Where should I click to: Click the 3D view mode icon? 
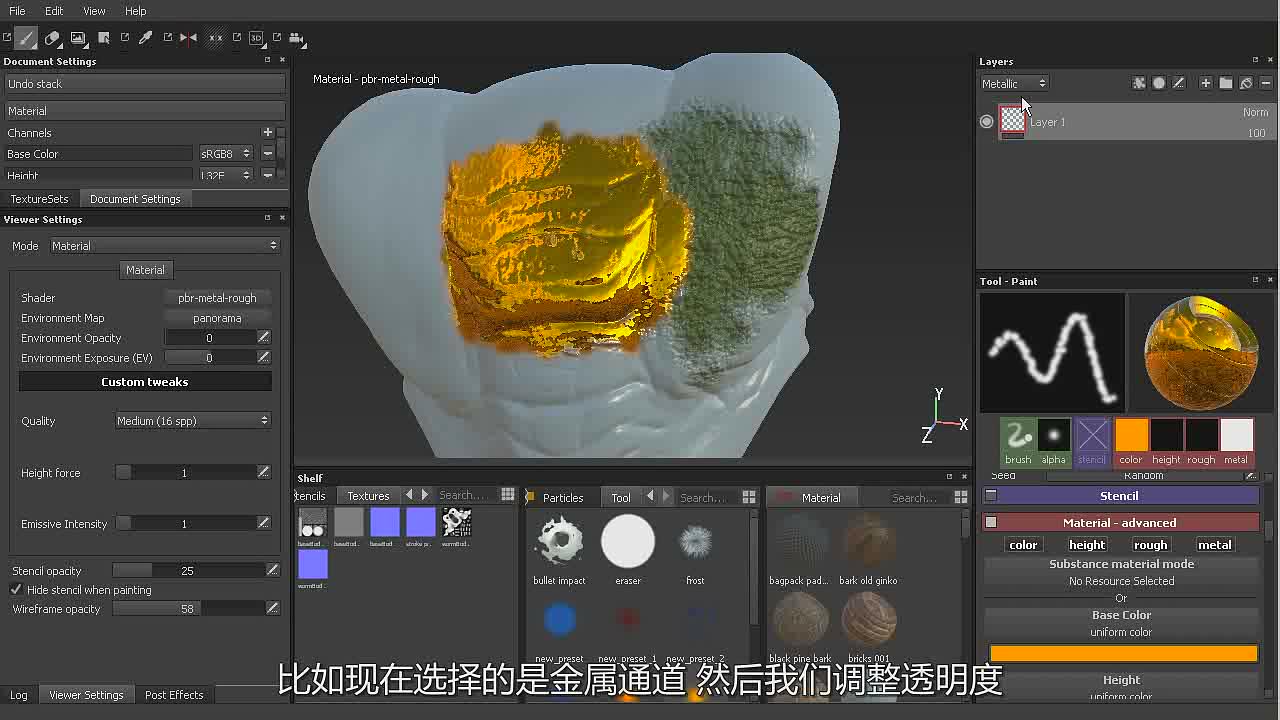click(x=256, y=38)
